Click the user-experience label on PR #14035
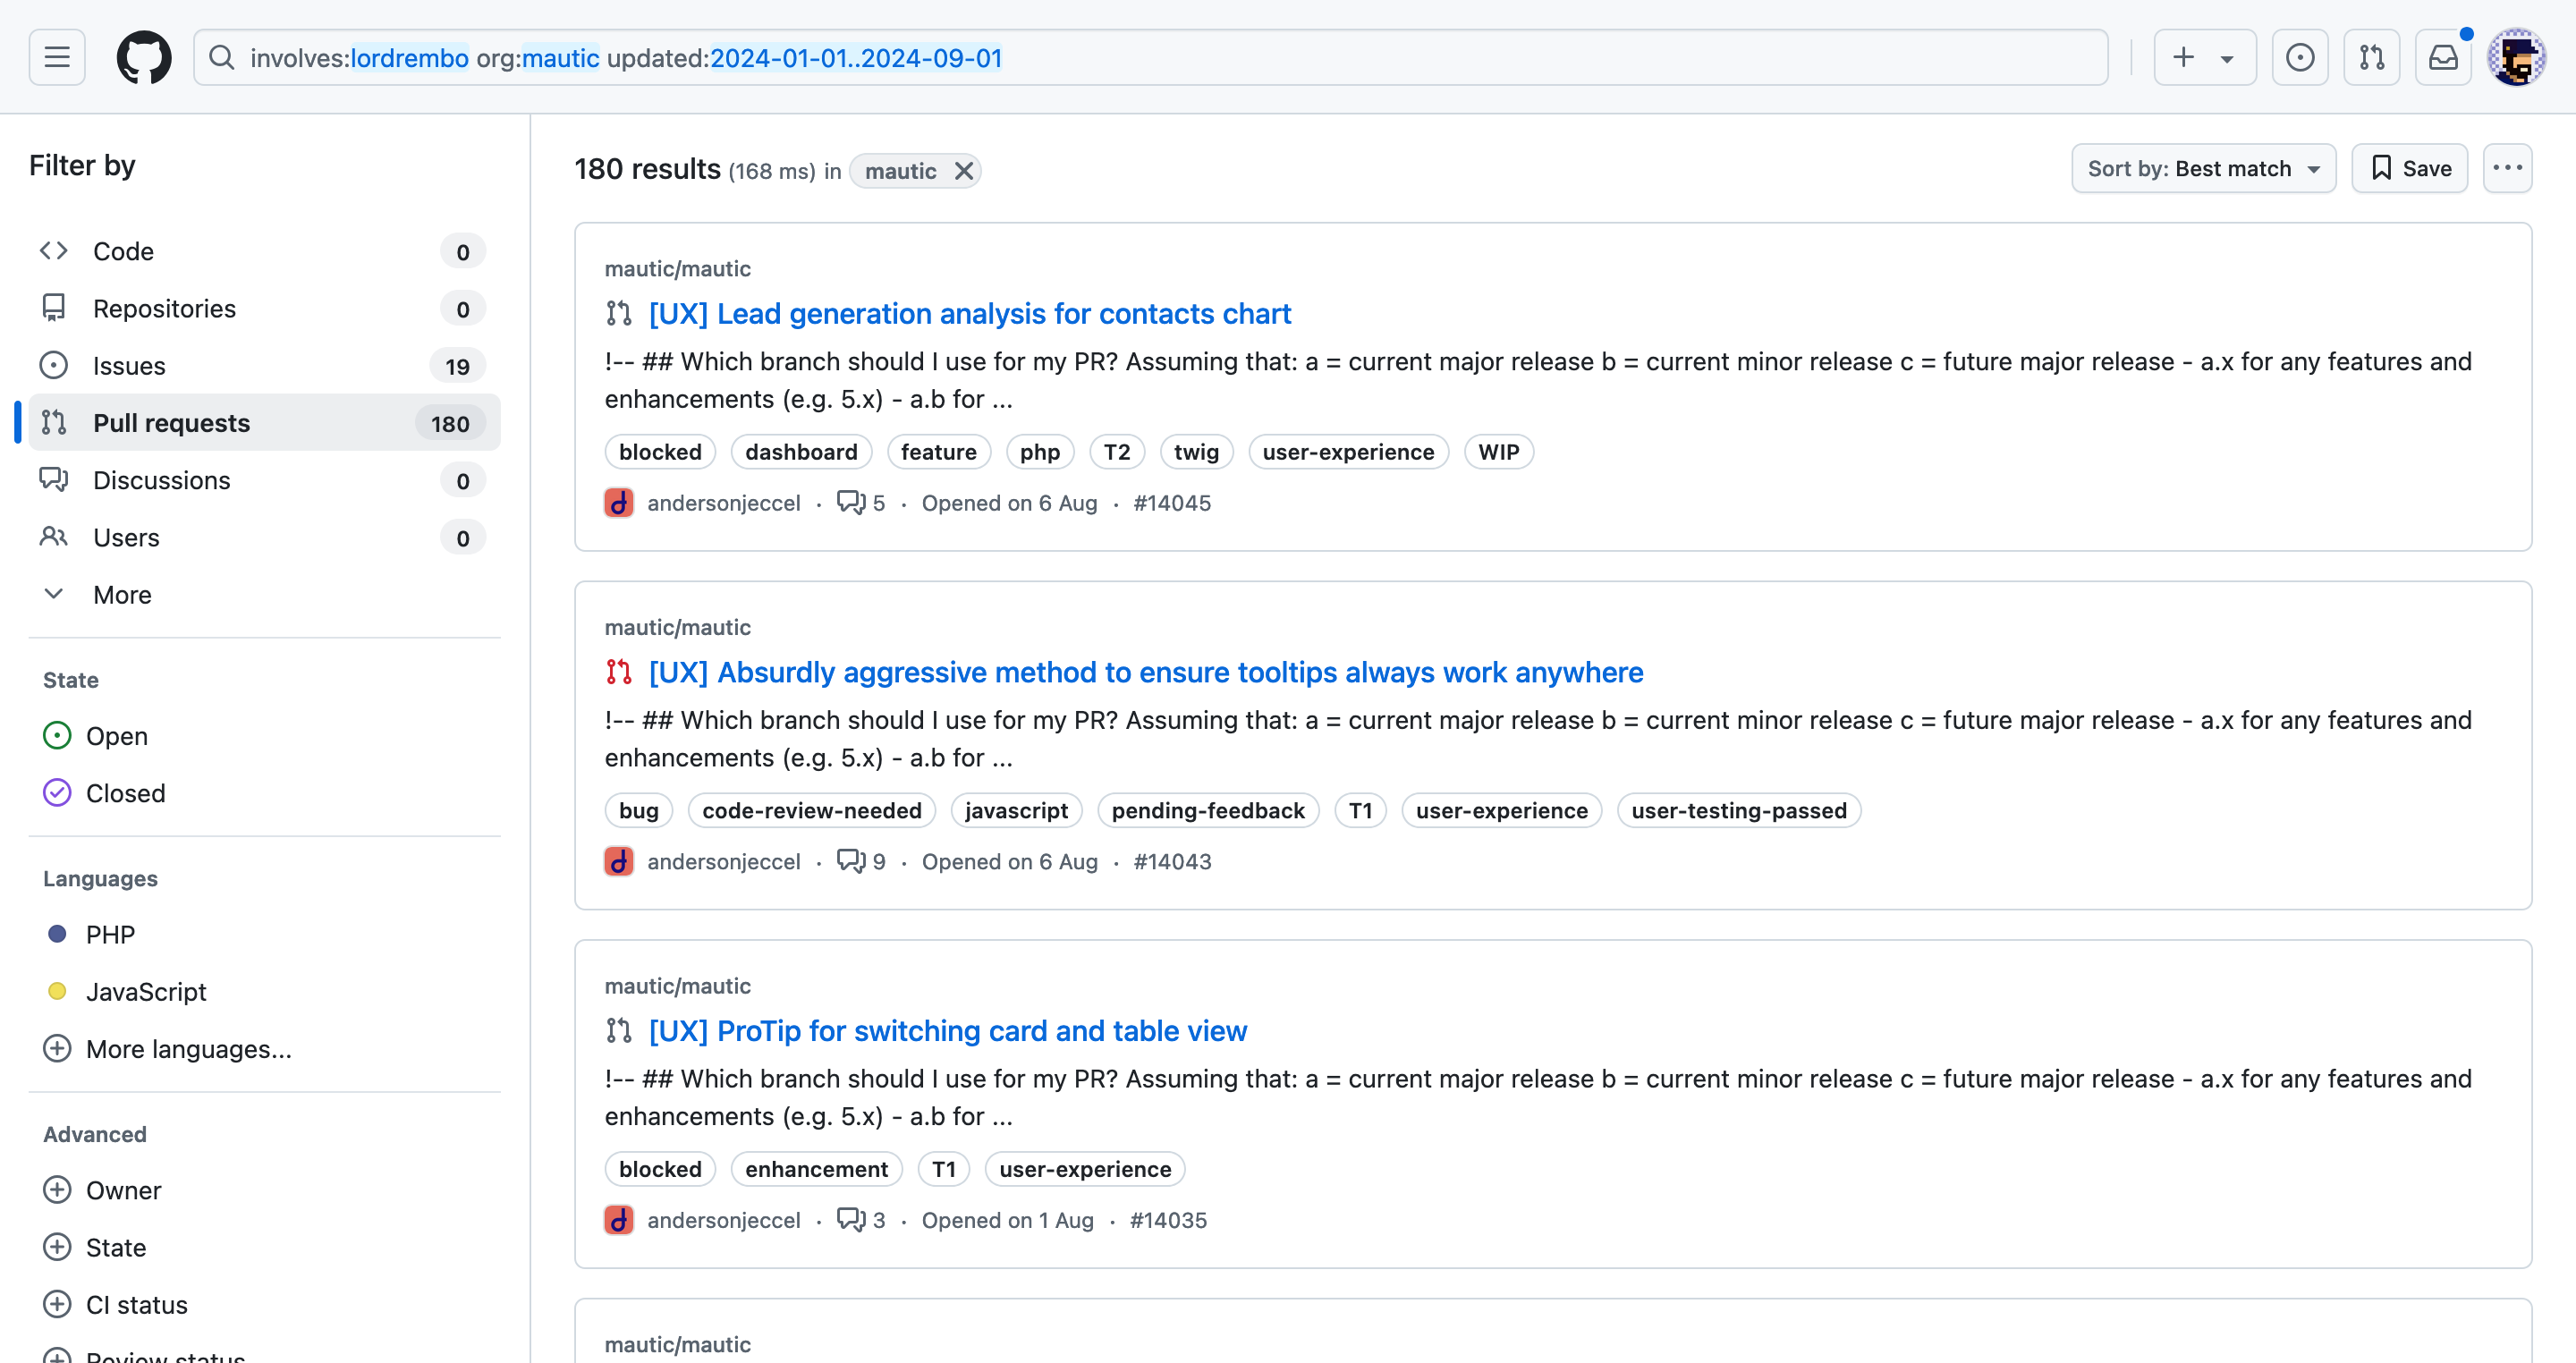2576x1363 pixels. coord(1084,1168)
